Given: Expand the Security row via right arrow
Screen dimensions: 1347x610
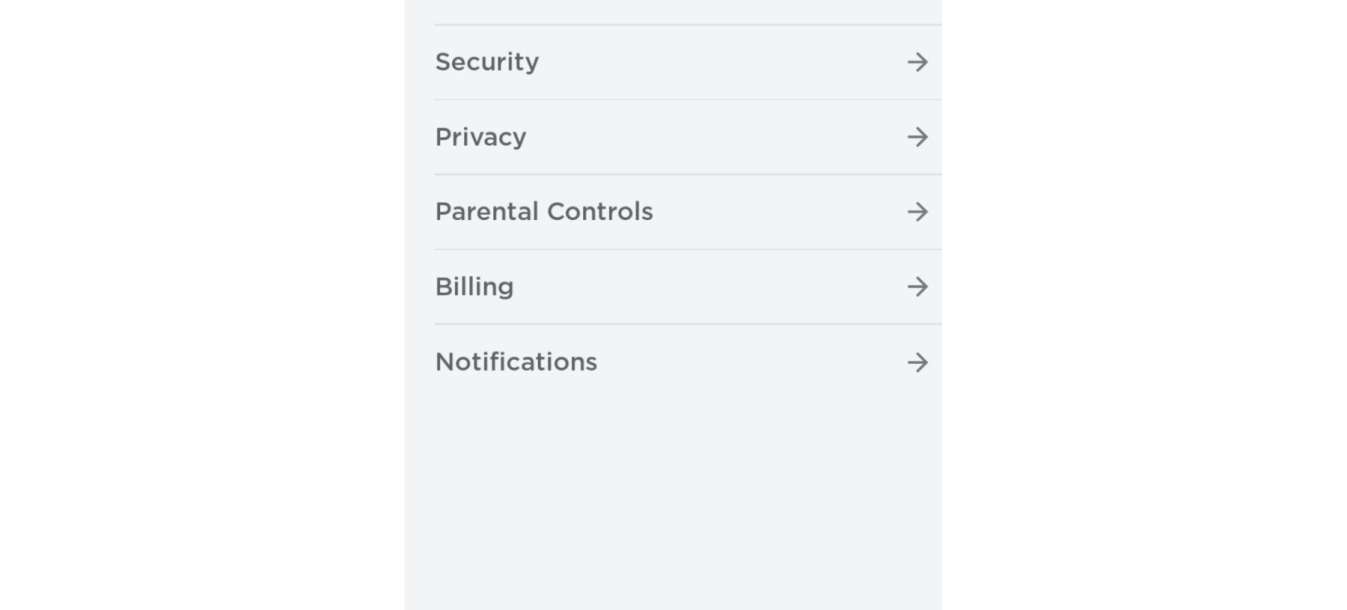Looking at the screenshot, I should [x=917, y=62].
